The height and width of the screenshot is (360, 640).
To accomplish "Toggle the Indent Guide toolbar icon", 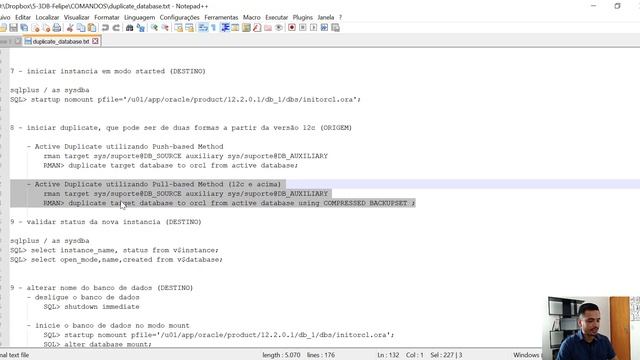I will coord(225,28).
